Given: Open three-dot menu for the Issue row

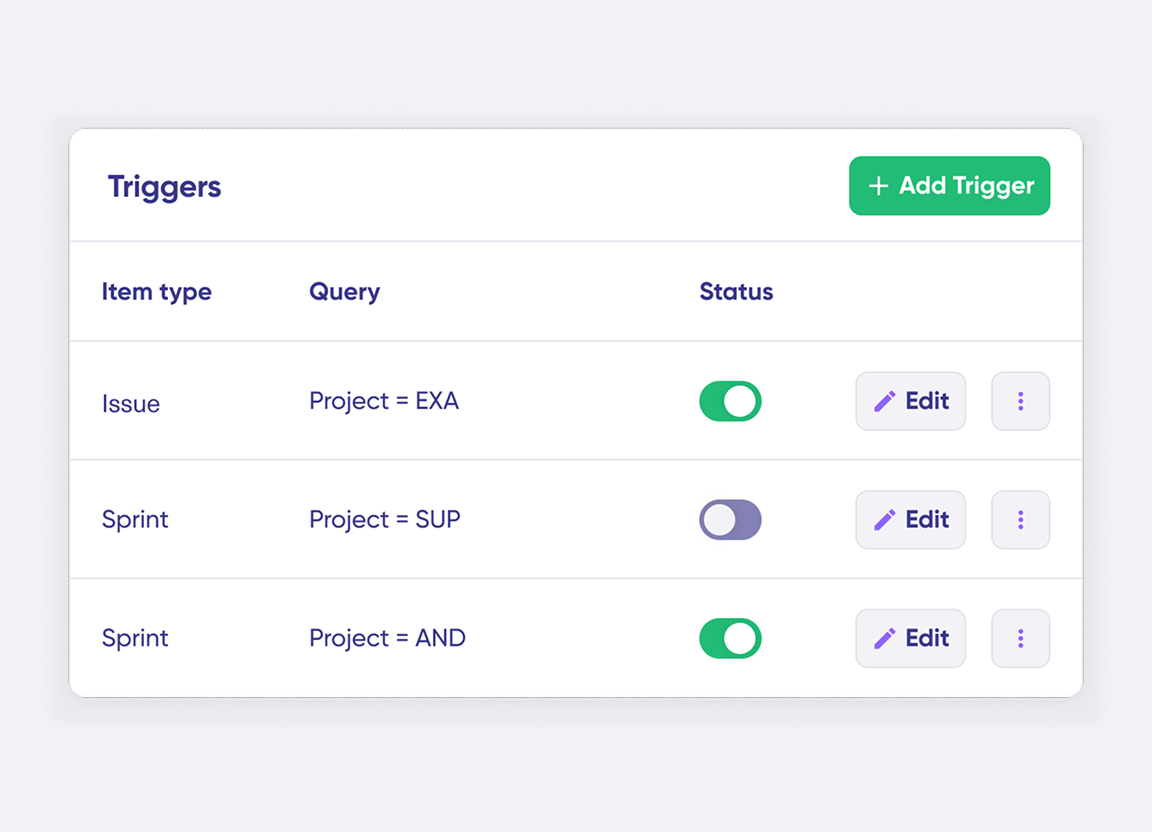Looking at the screenshot, I should 1020,401.
